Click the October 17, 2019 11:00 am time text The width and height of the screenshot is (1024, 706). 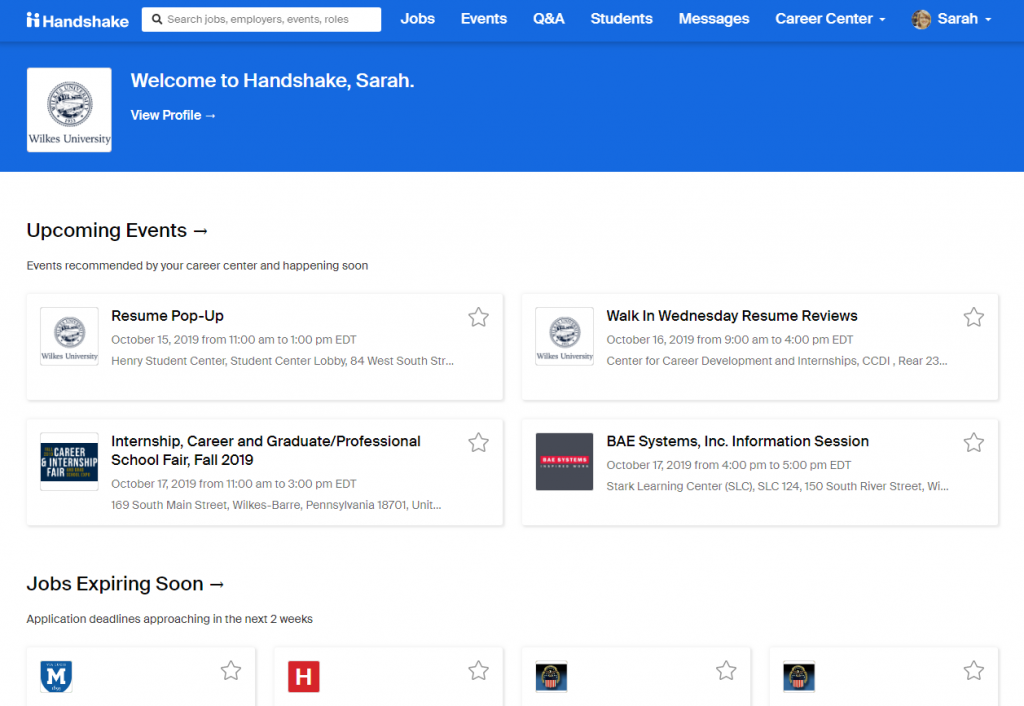coord(234,484)
